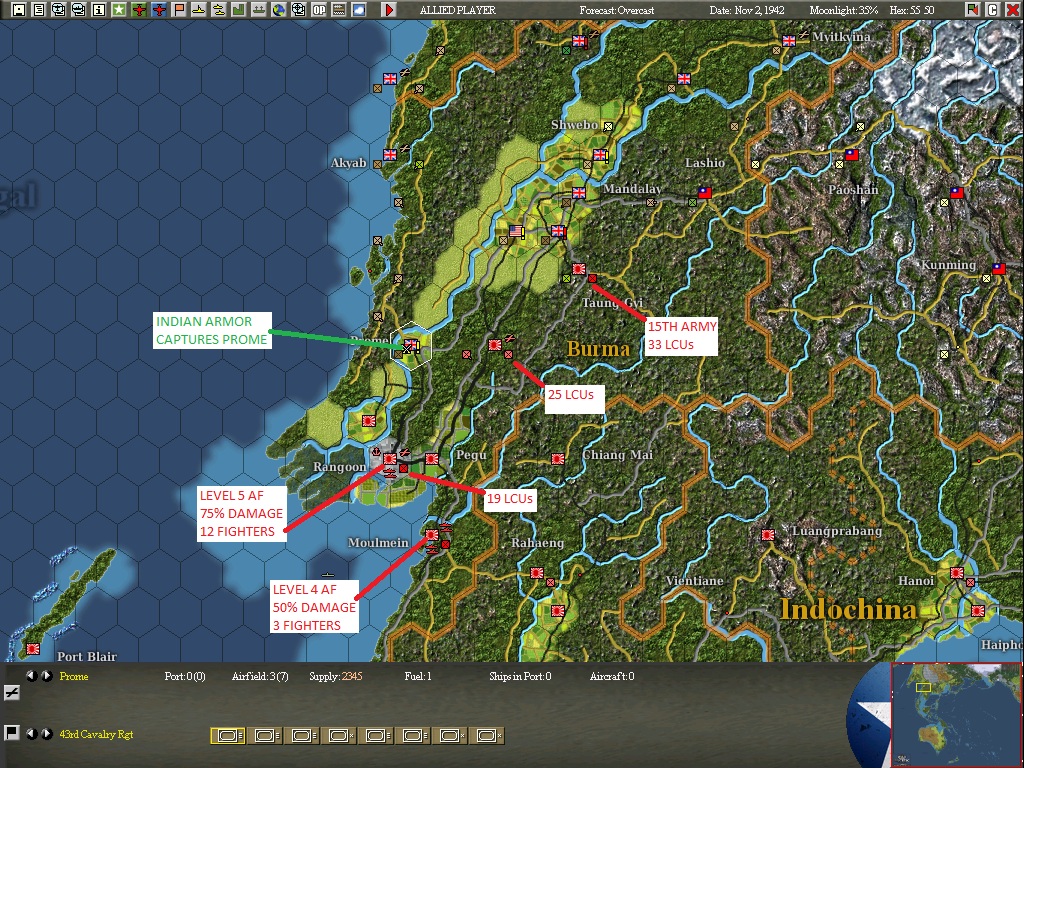The image size is (1061, 898).
Task: Select the Chinese flag unit near Paoshan
Action: pos(852,154)
